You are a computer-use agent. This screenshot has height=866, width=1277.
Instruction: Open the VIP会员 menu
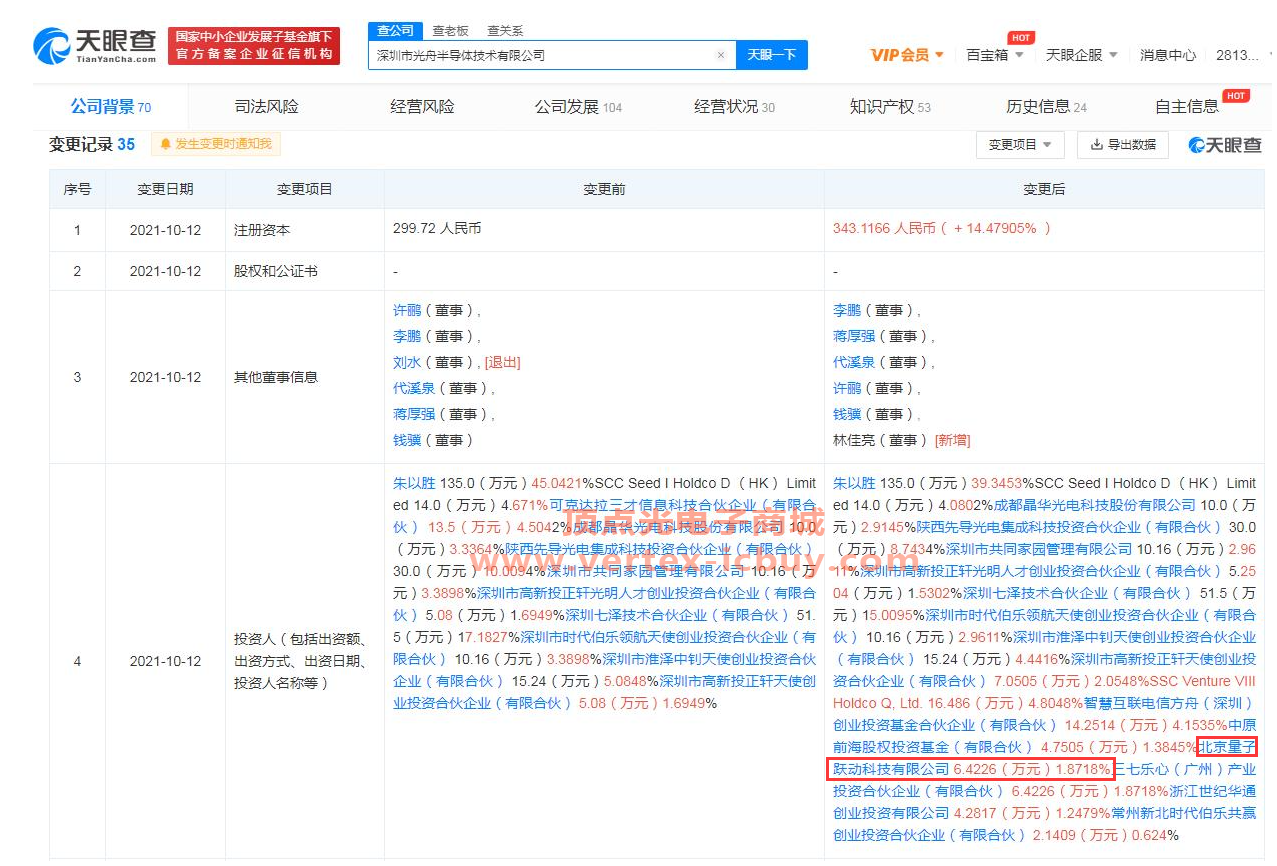(x=905, y=55)
